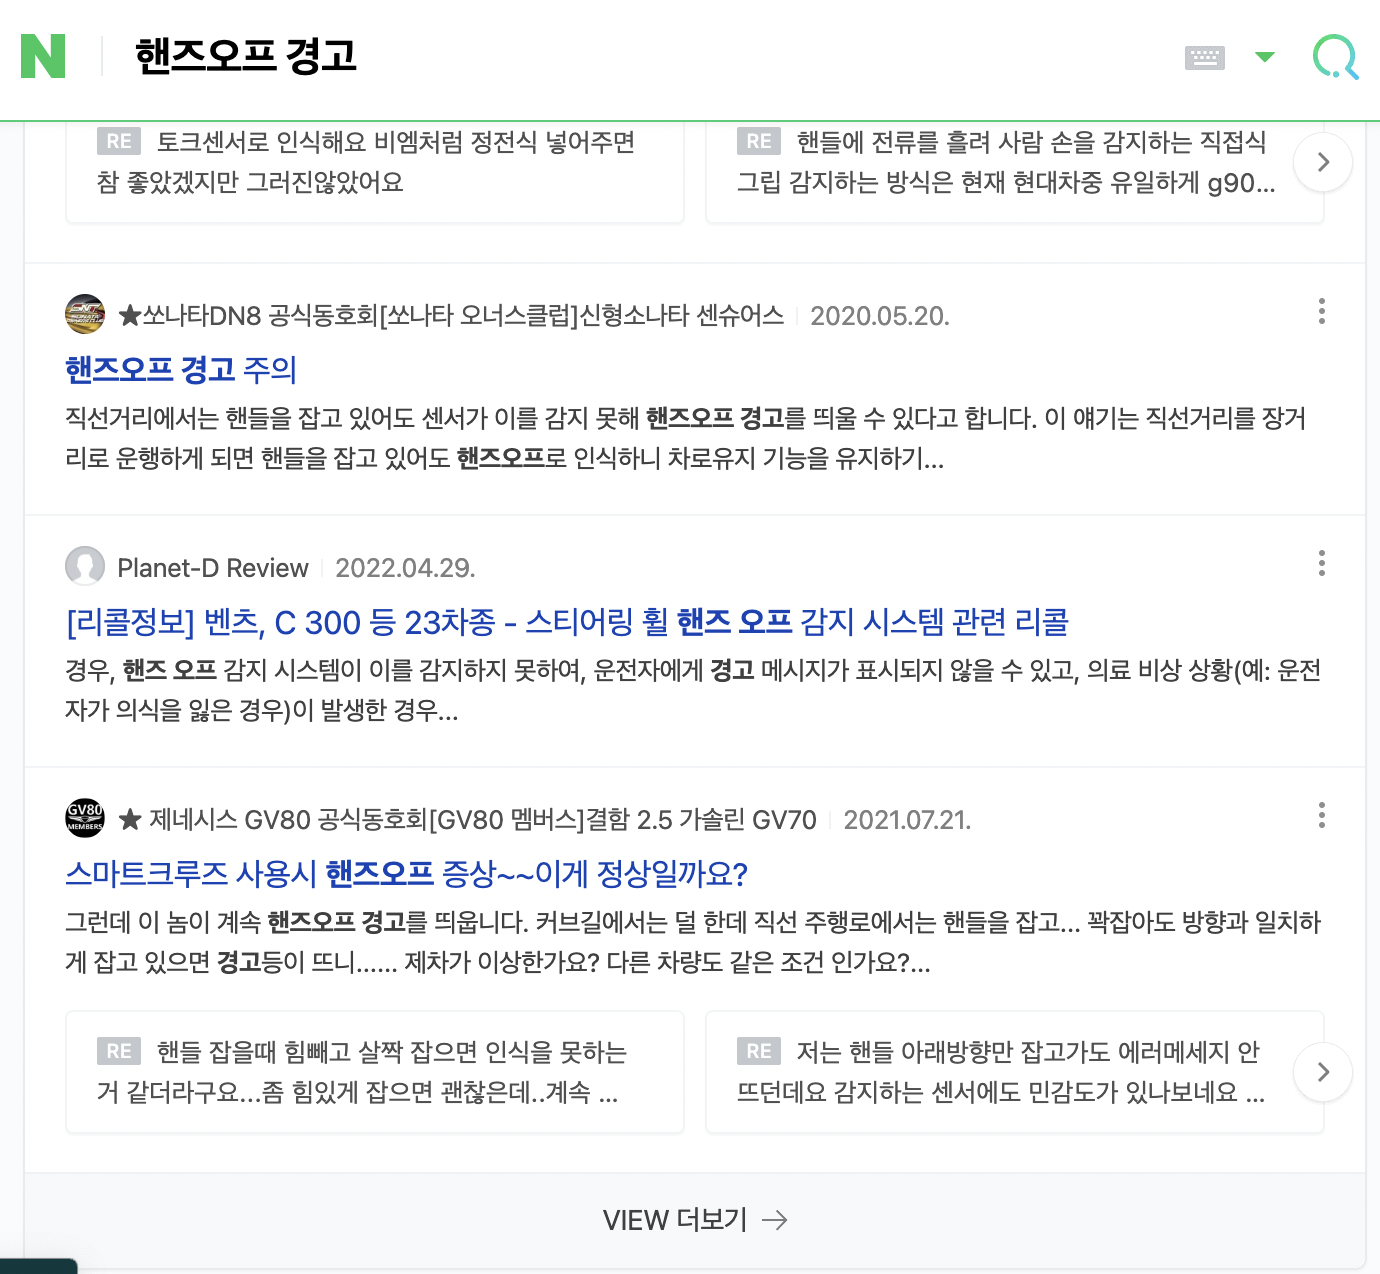The image size is (1380, 1274).
Task: Open the snippet starting 경우, 핸즈 오프 감지
Action: click(693, 690)
